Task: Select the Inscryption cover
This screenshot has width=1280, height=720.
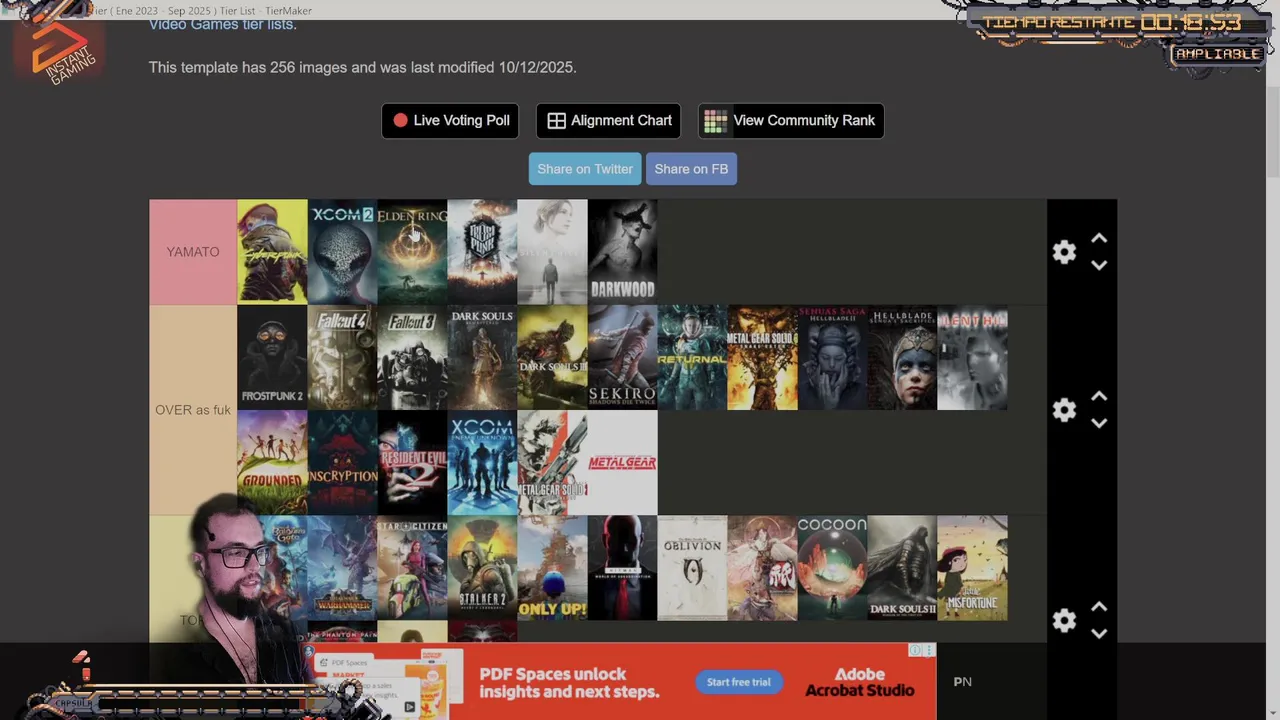Action: (342, 462)
